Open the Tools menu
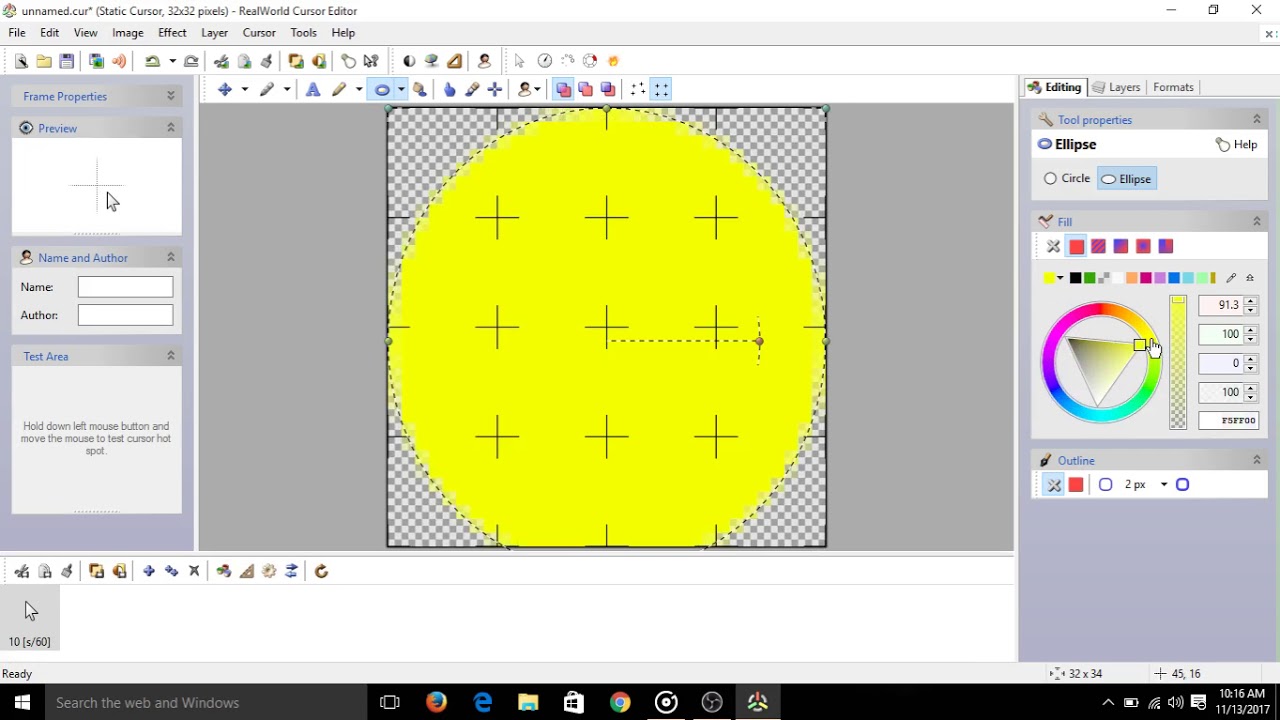Image resolution: width=1280 pixels, height=720 pixels. (303, 33)
